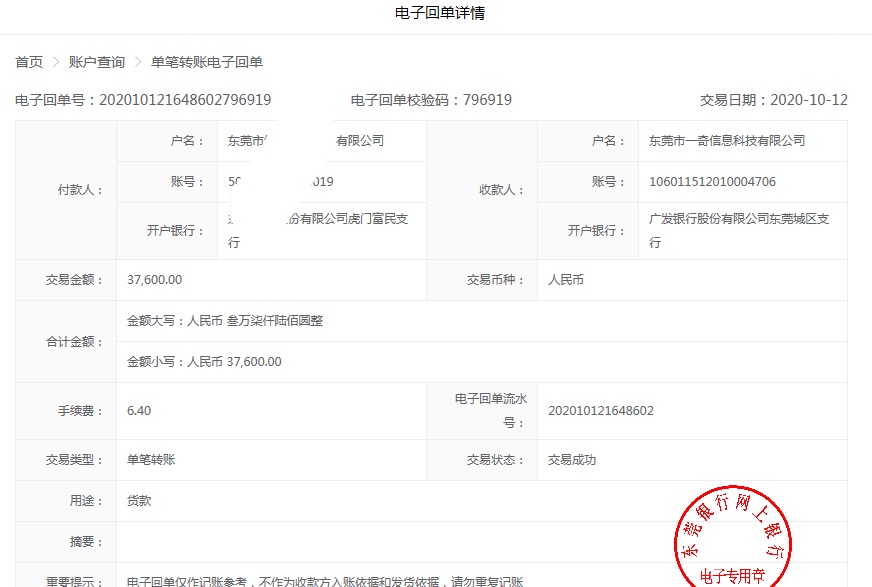Click the breadcrumb chevron after 账户查询
Image resolution: width=872 pixels, height=587 pixels.
coord(138,62)
